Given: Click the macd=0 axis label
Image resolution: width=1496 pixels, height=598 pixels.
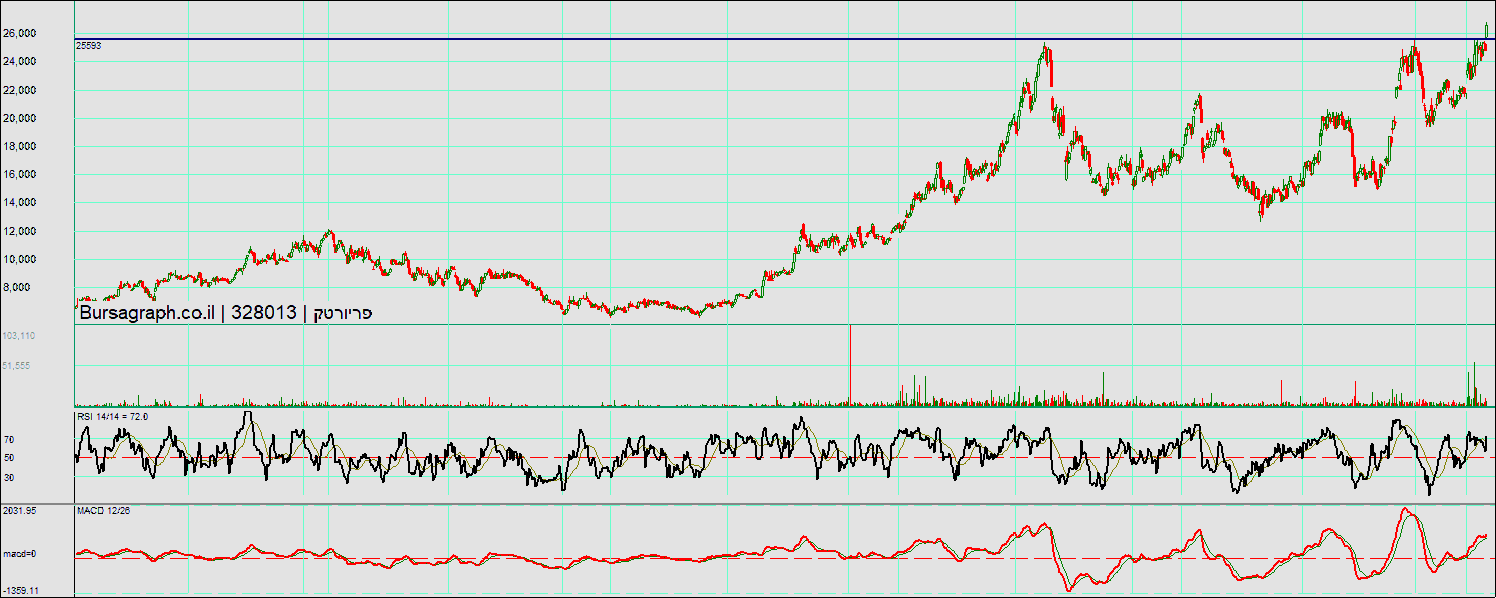Looking at the screenshot, I should pyautogui.click(x=18, y=554).
